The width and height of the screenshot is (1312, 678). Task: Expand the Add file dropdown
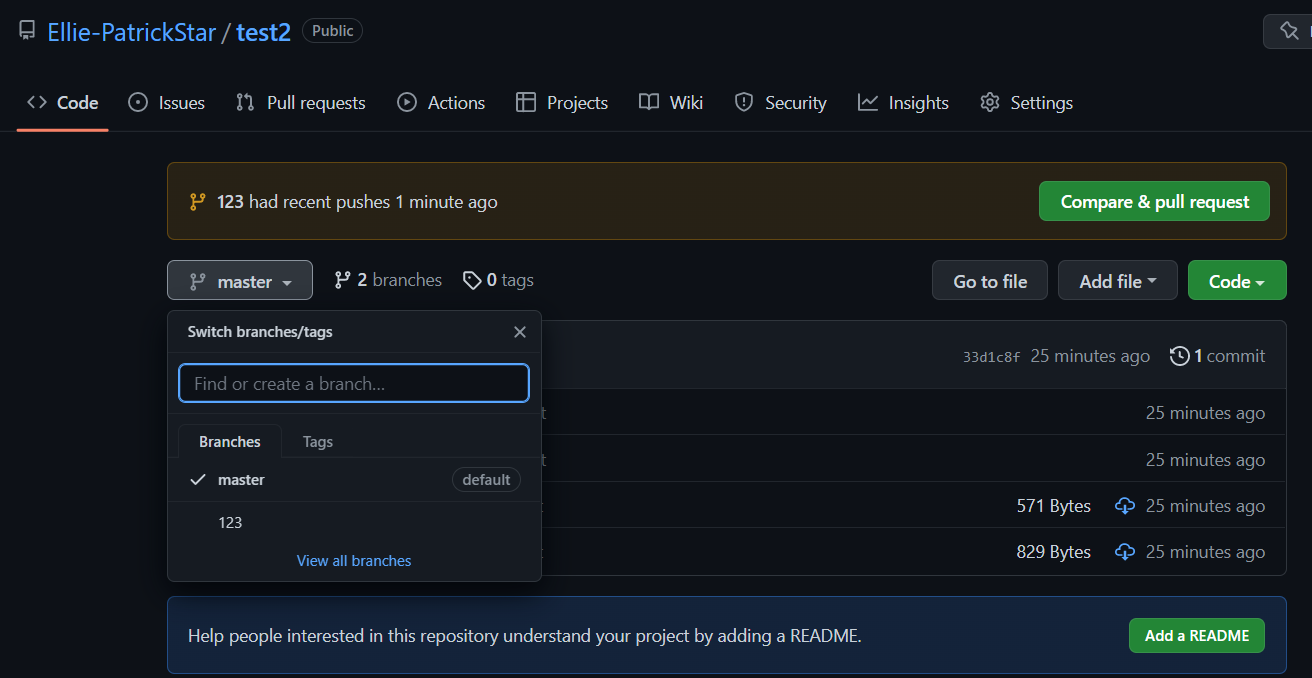point(1118,281)
